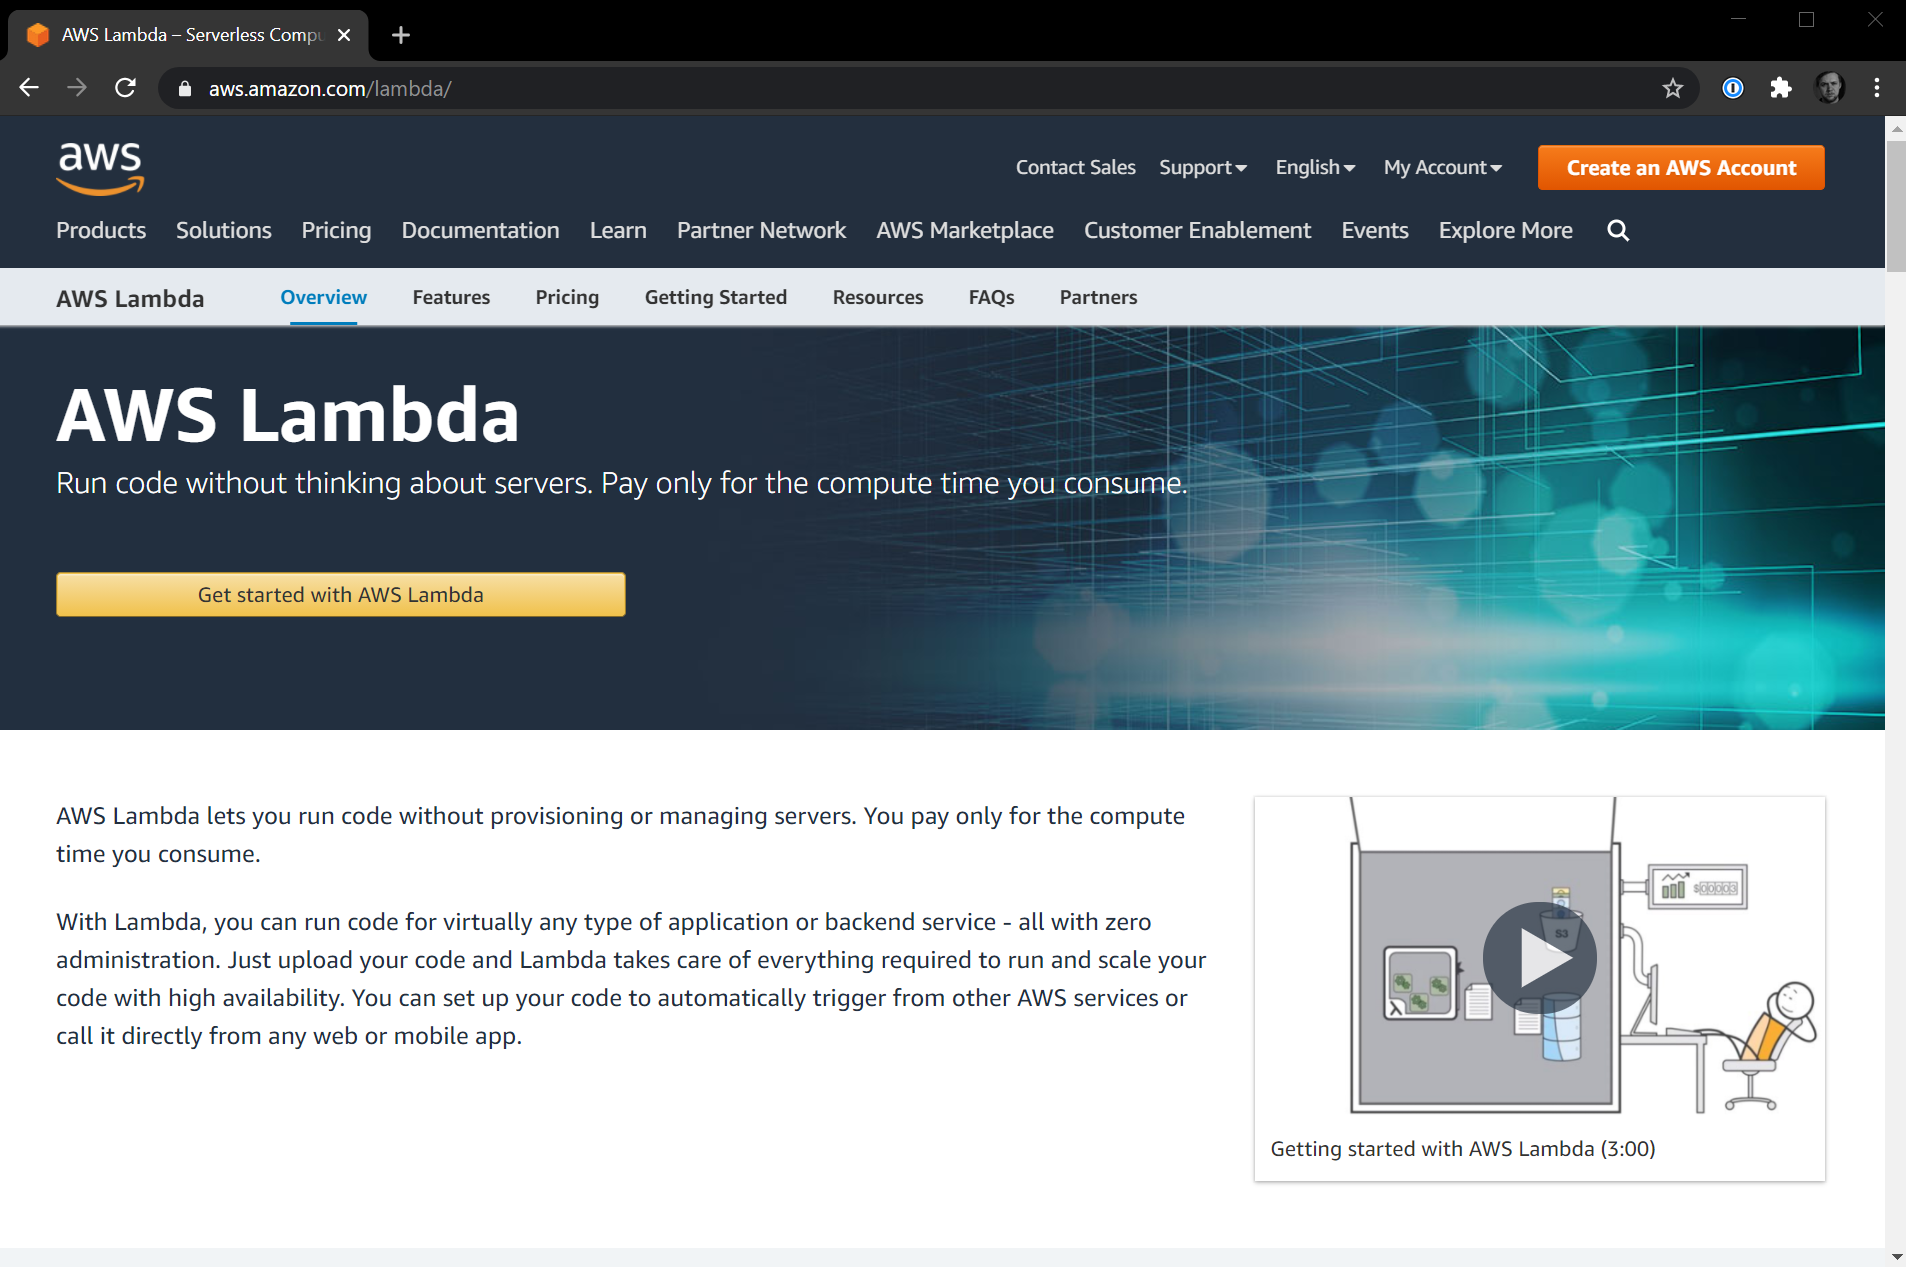This screenshot has height=1267, width=1906.
Task: Open the Resources tab
Action: pyautogui.click(x=878, y=298)
